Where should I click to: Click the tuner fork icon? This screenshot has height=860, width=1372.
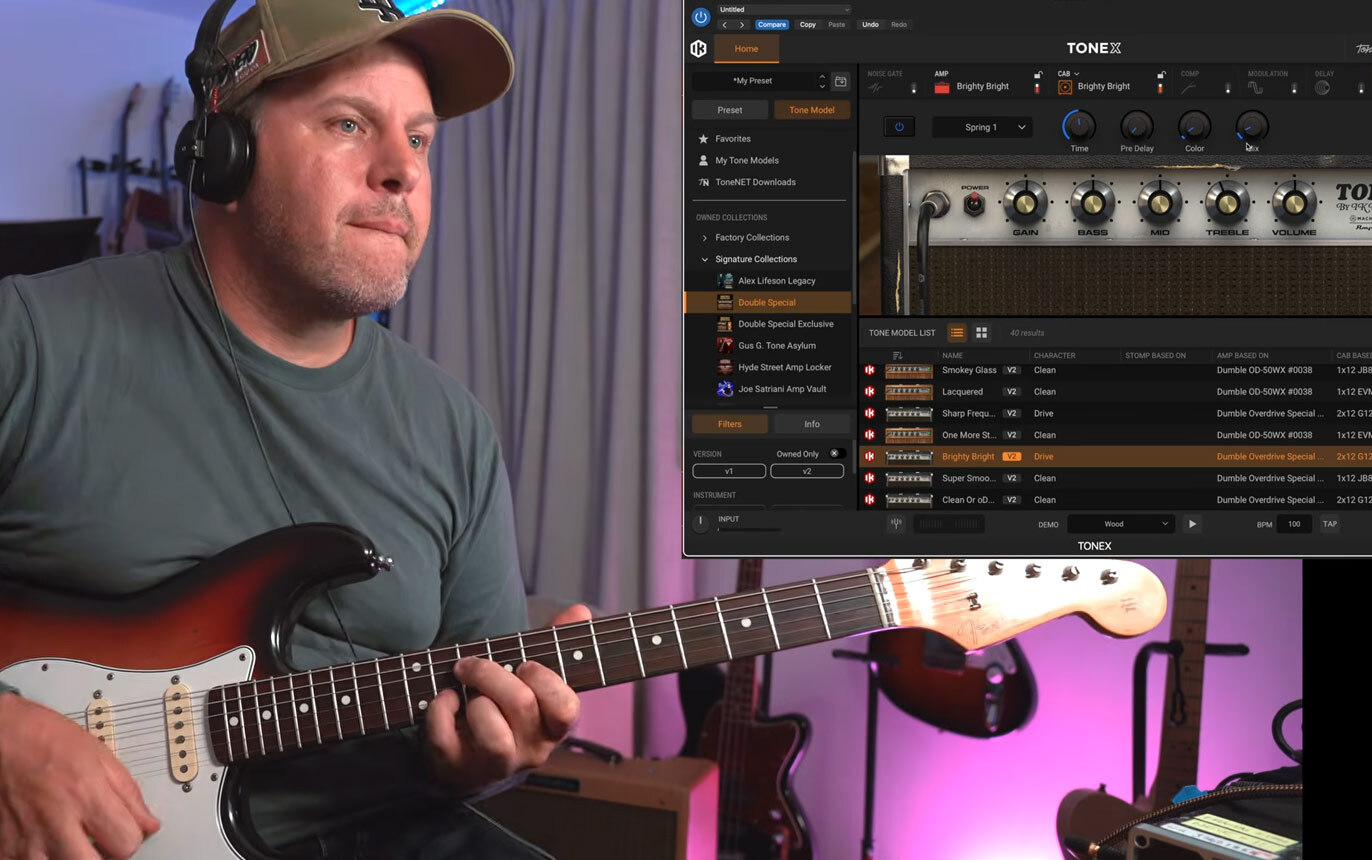click(896, 524)
